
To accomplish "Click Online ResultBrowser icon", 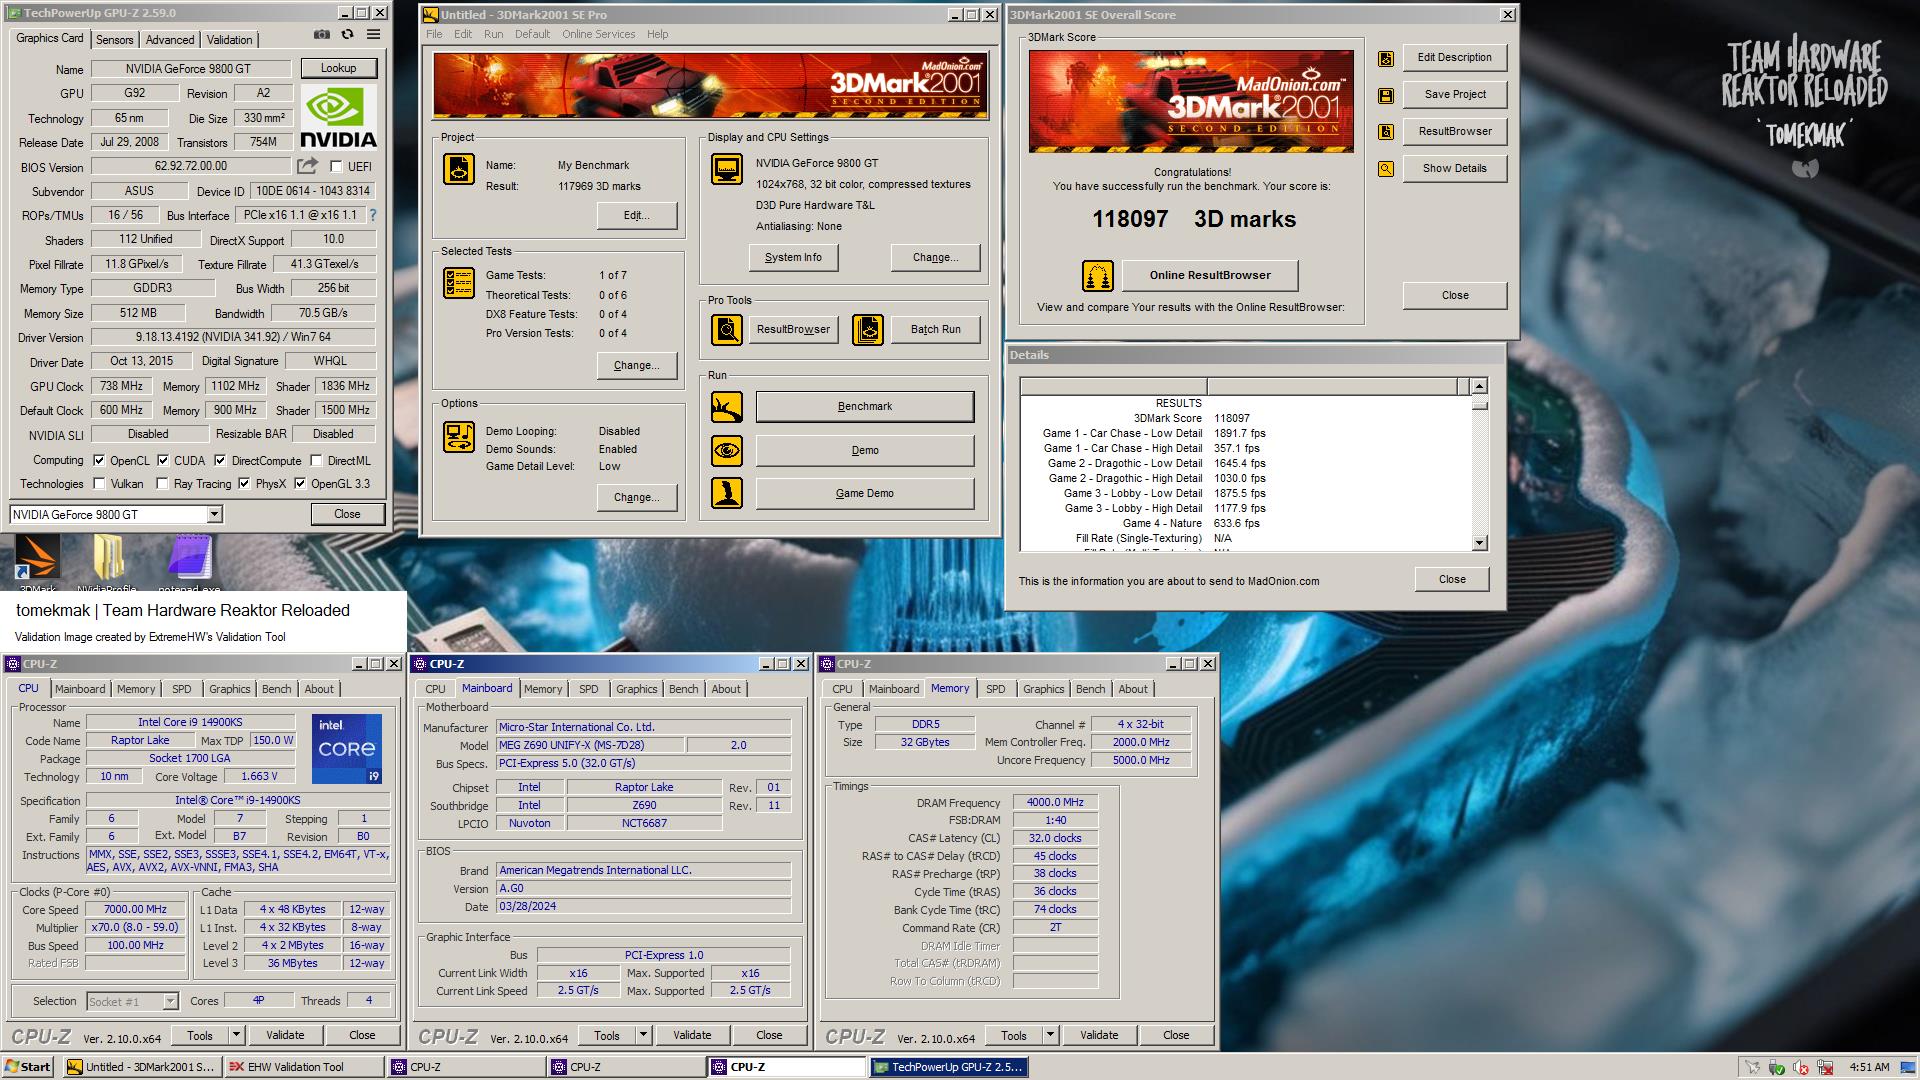I will (1098, 276).
